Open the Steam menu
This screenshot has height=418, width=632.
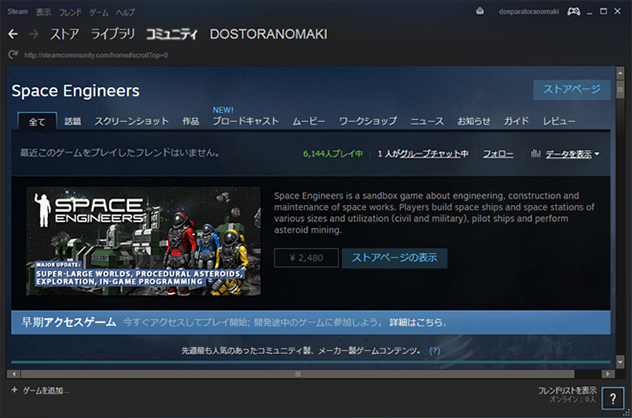[x=17, y=12]
